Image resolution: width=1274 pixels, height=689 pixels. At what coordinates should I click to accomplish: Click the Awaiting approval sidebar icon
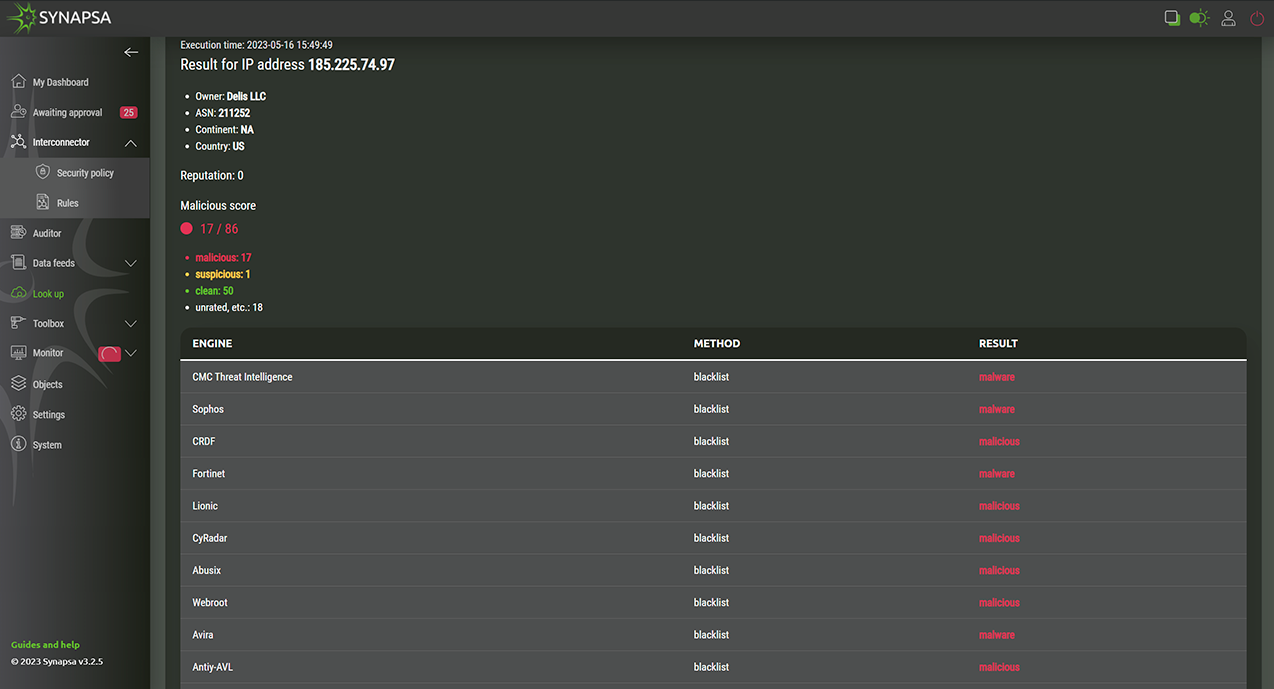point(18,112)
